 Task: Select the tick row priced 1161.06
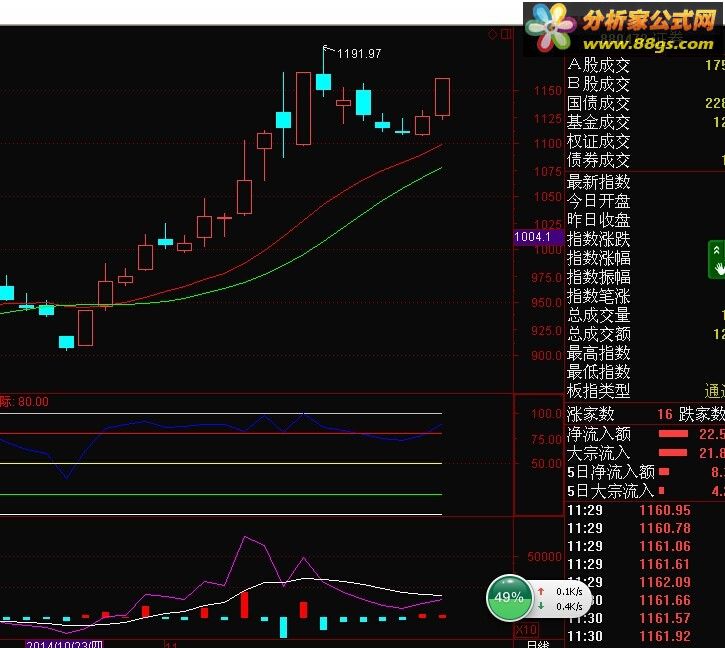(x=645, y=546)
